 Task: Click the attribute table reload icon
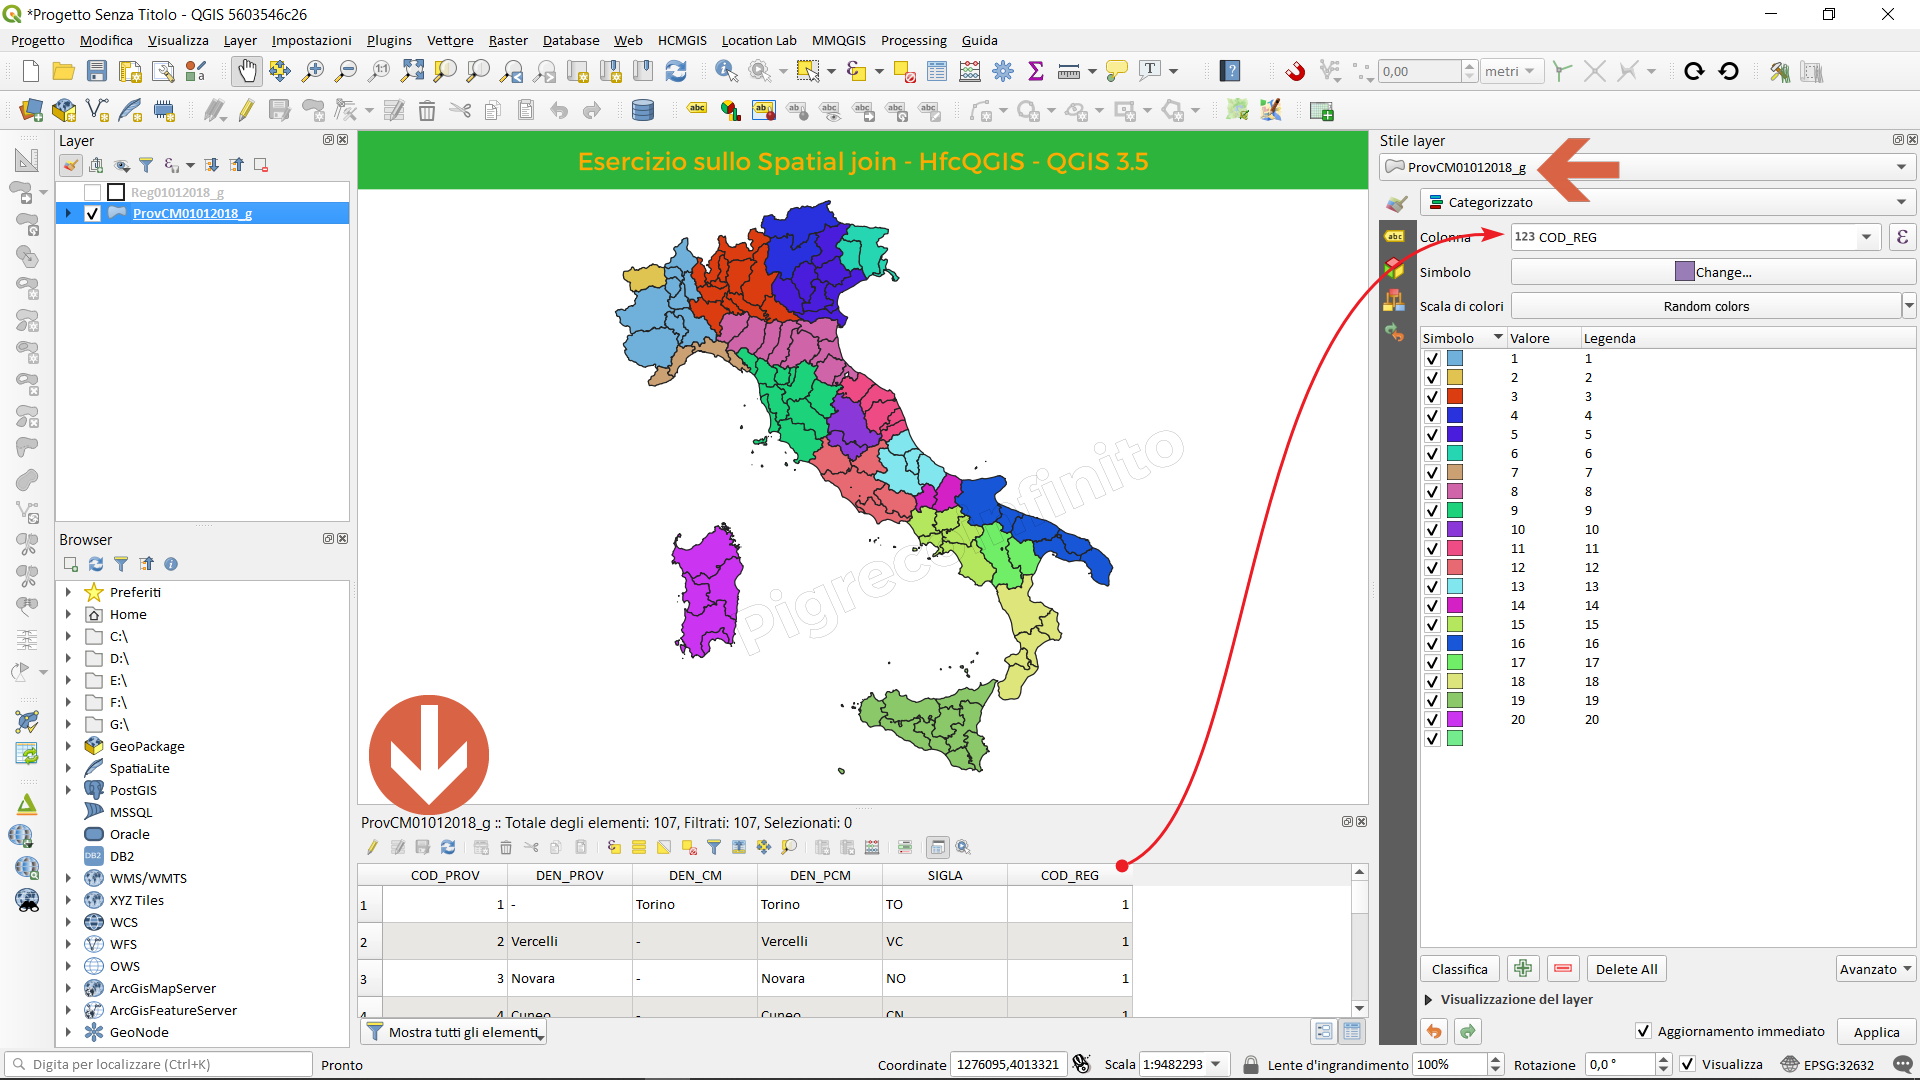[x=448, y=847]
